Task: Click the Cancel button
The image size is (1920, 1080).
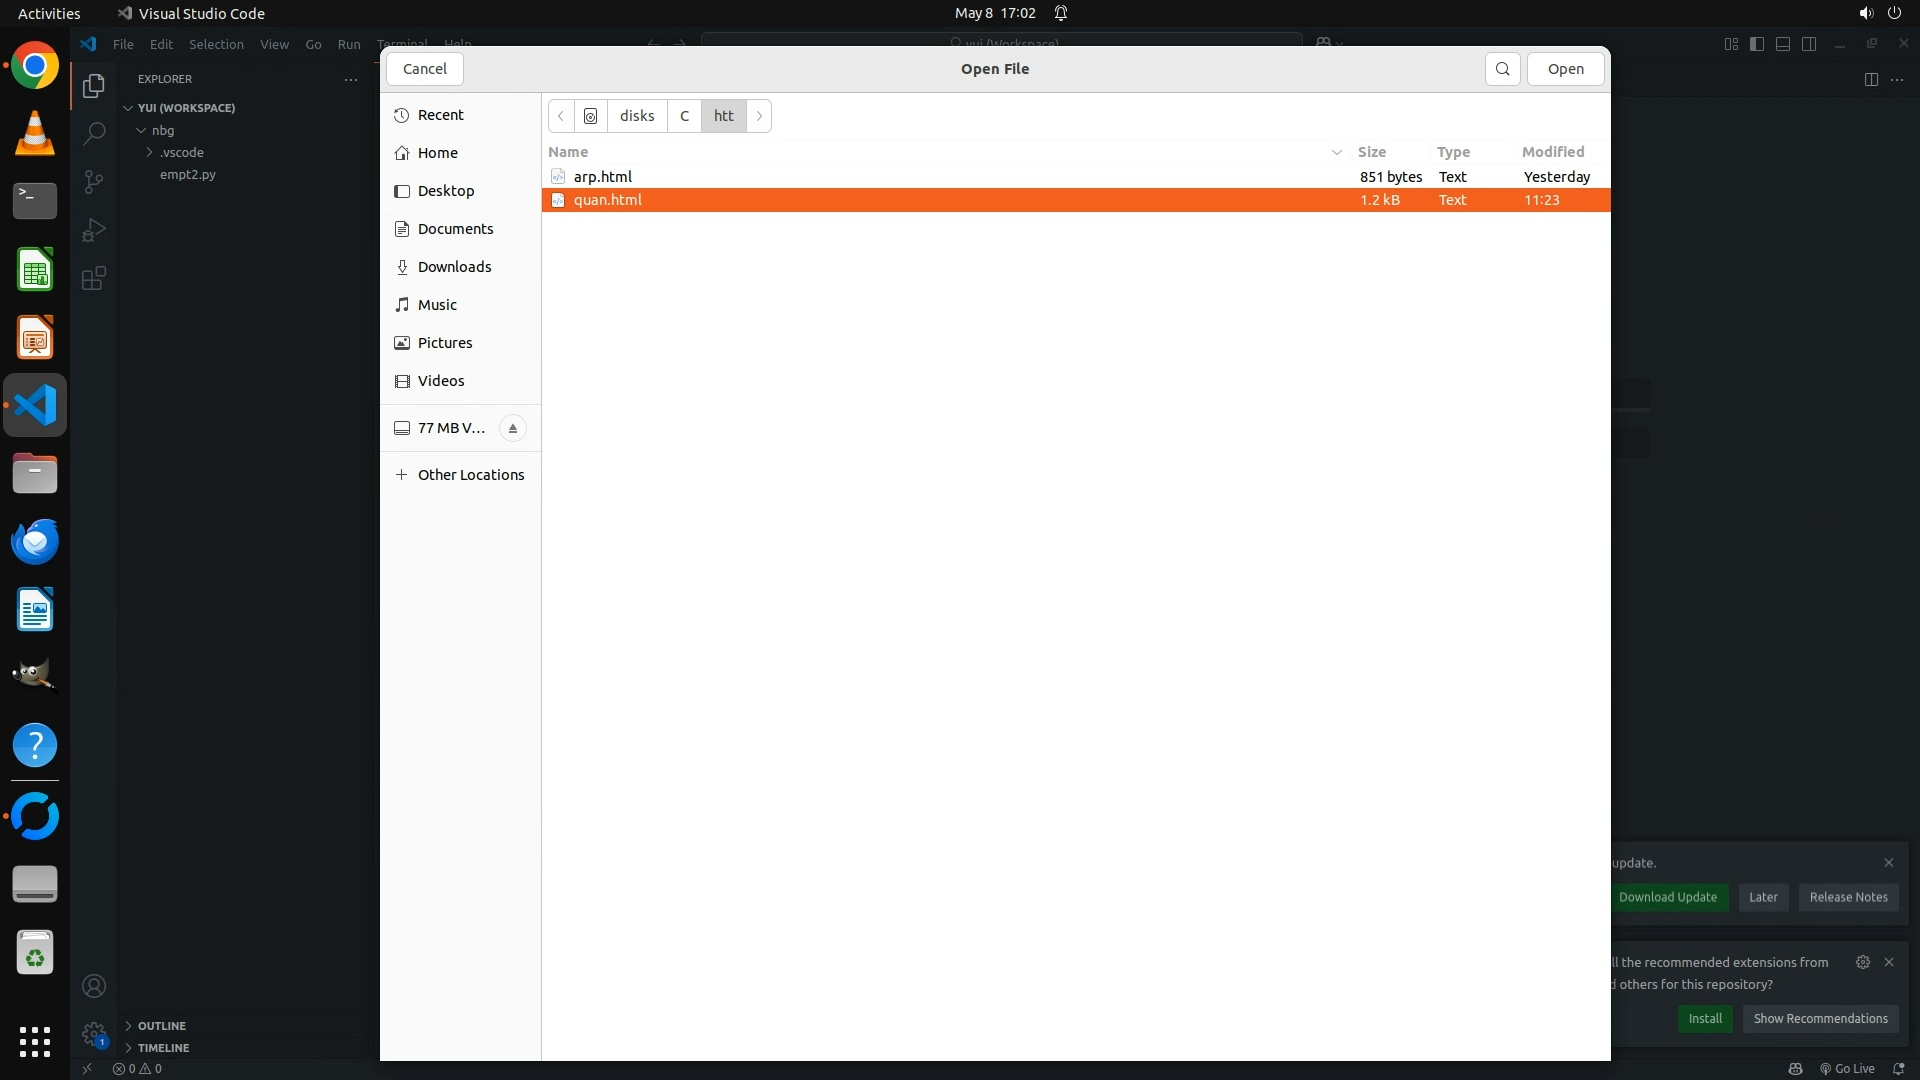Action: pos(425,69)
